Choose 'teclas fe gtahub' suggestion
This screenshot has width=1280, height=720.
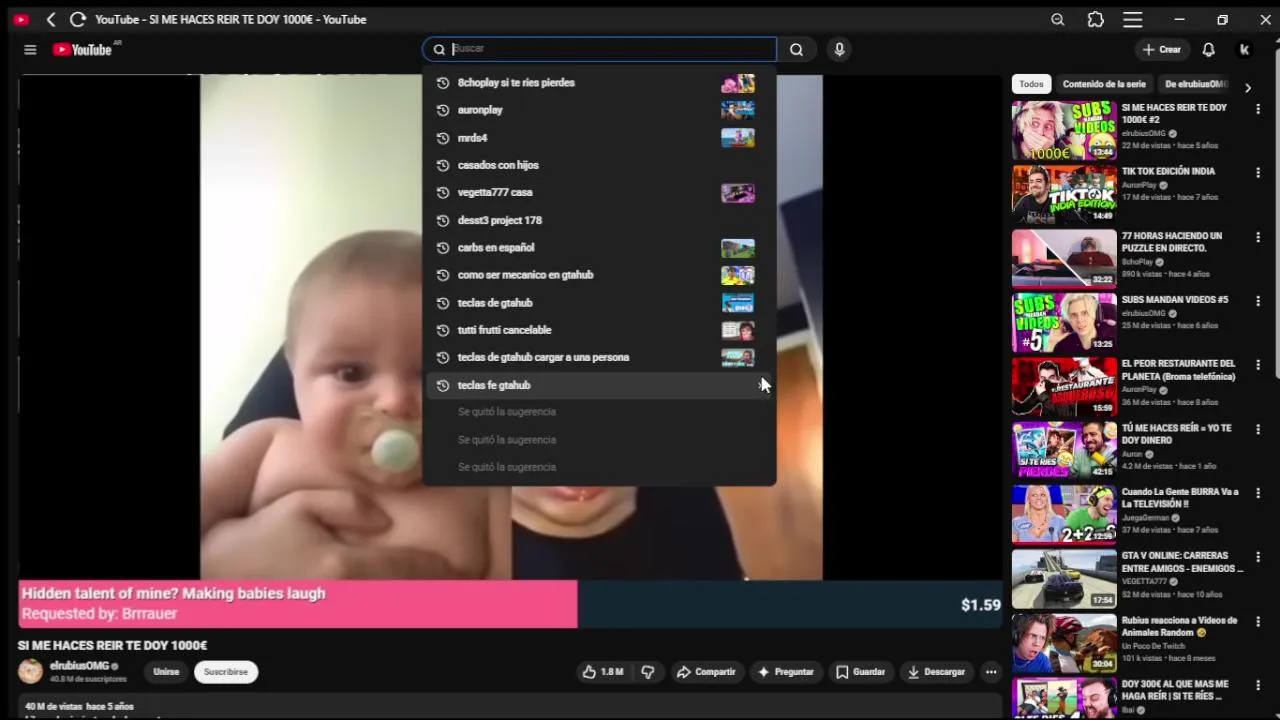(x=599, y=385)
